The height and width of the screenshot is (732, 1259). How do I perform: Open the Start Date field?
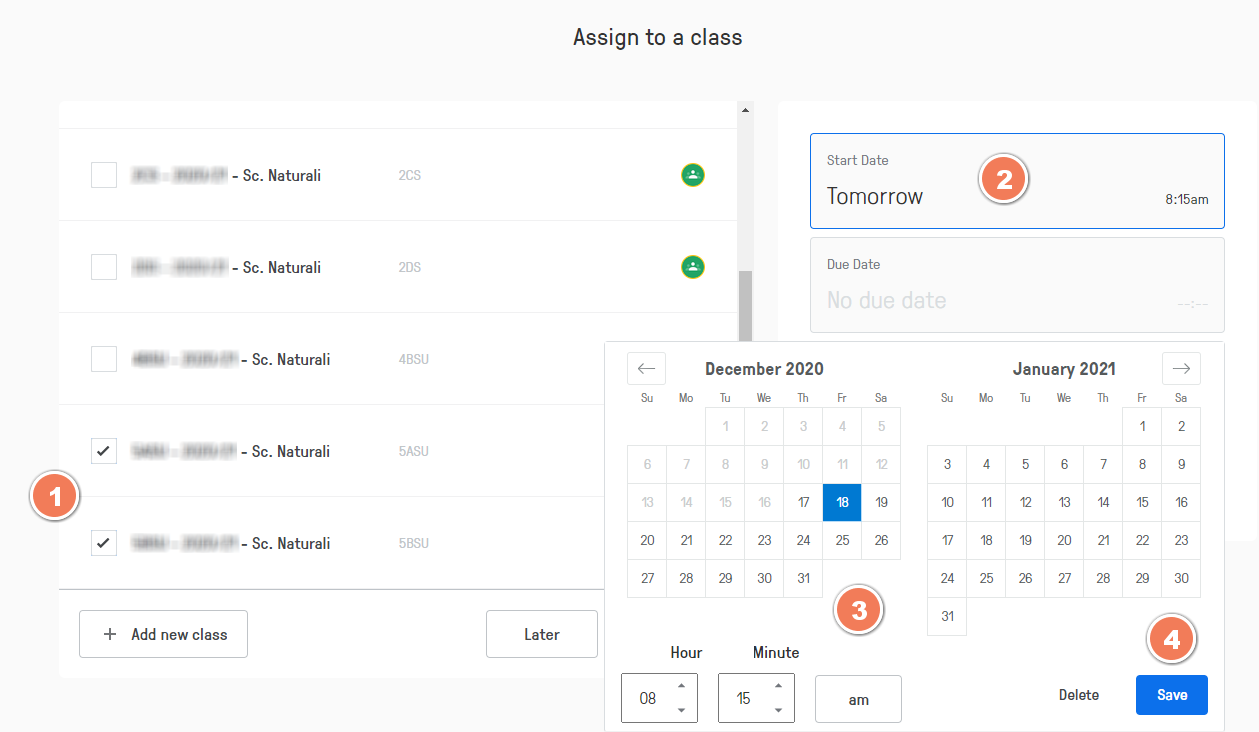pos(1017,183)
